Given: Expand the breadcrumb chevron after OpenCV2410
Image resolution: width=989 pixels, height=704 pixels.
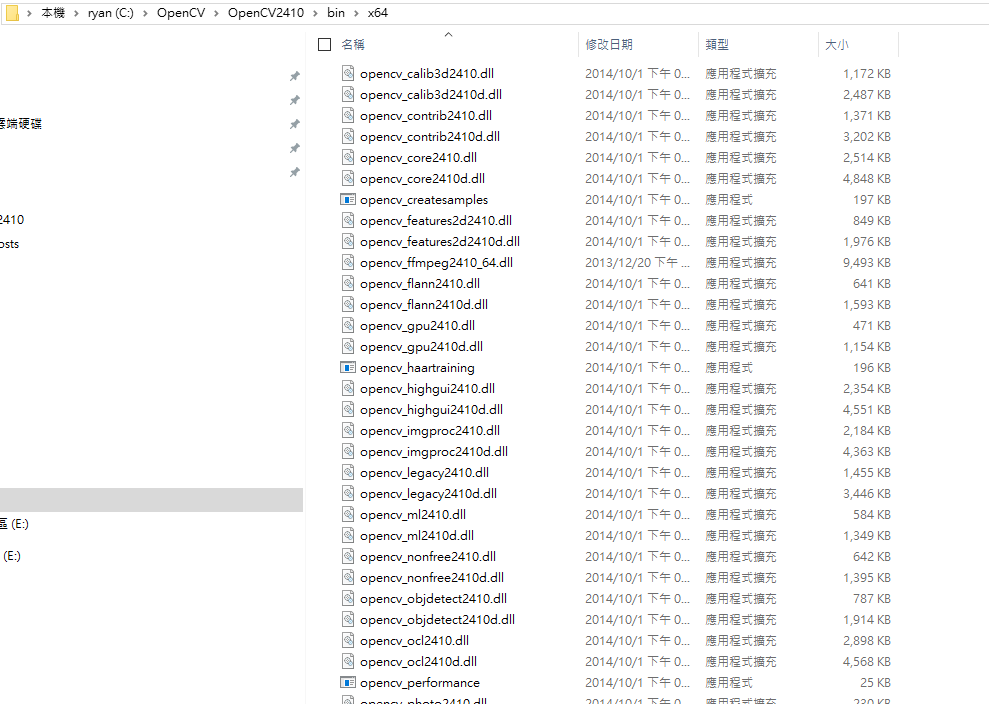Looking at the screenshot, I should 315,13.
